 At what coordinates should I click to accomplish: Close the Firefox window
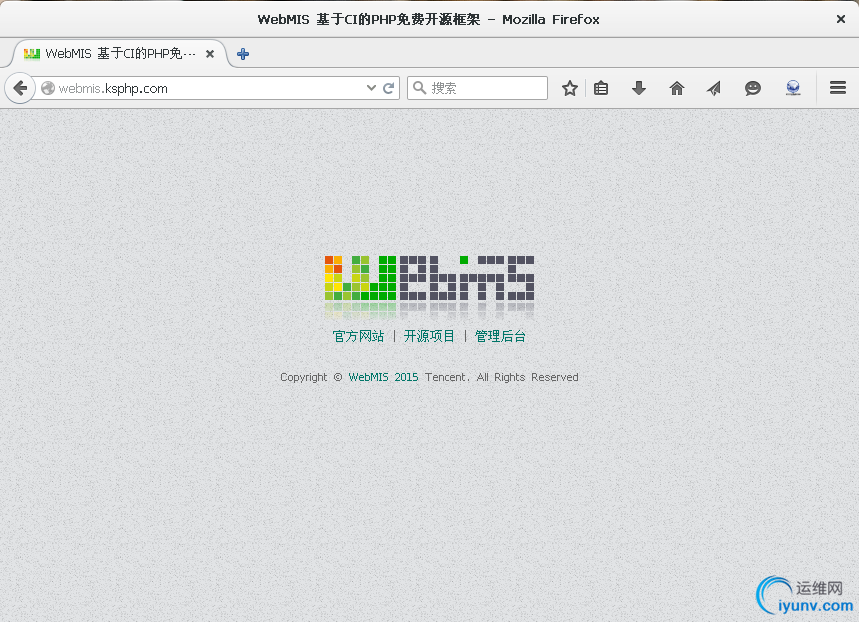click(x=840, y=19)
